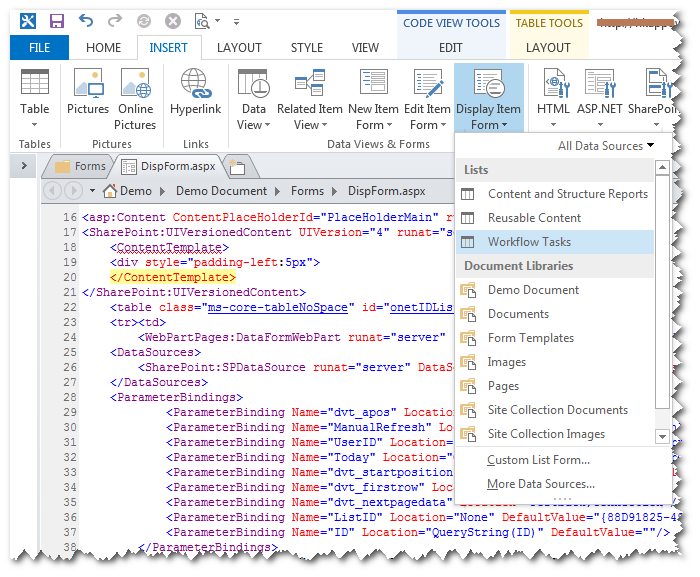This screenshot has width=700, height=577.
Task: Switch to the Forms document tab
Action: tap(80, 166)
